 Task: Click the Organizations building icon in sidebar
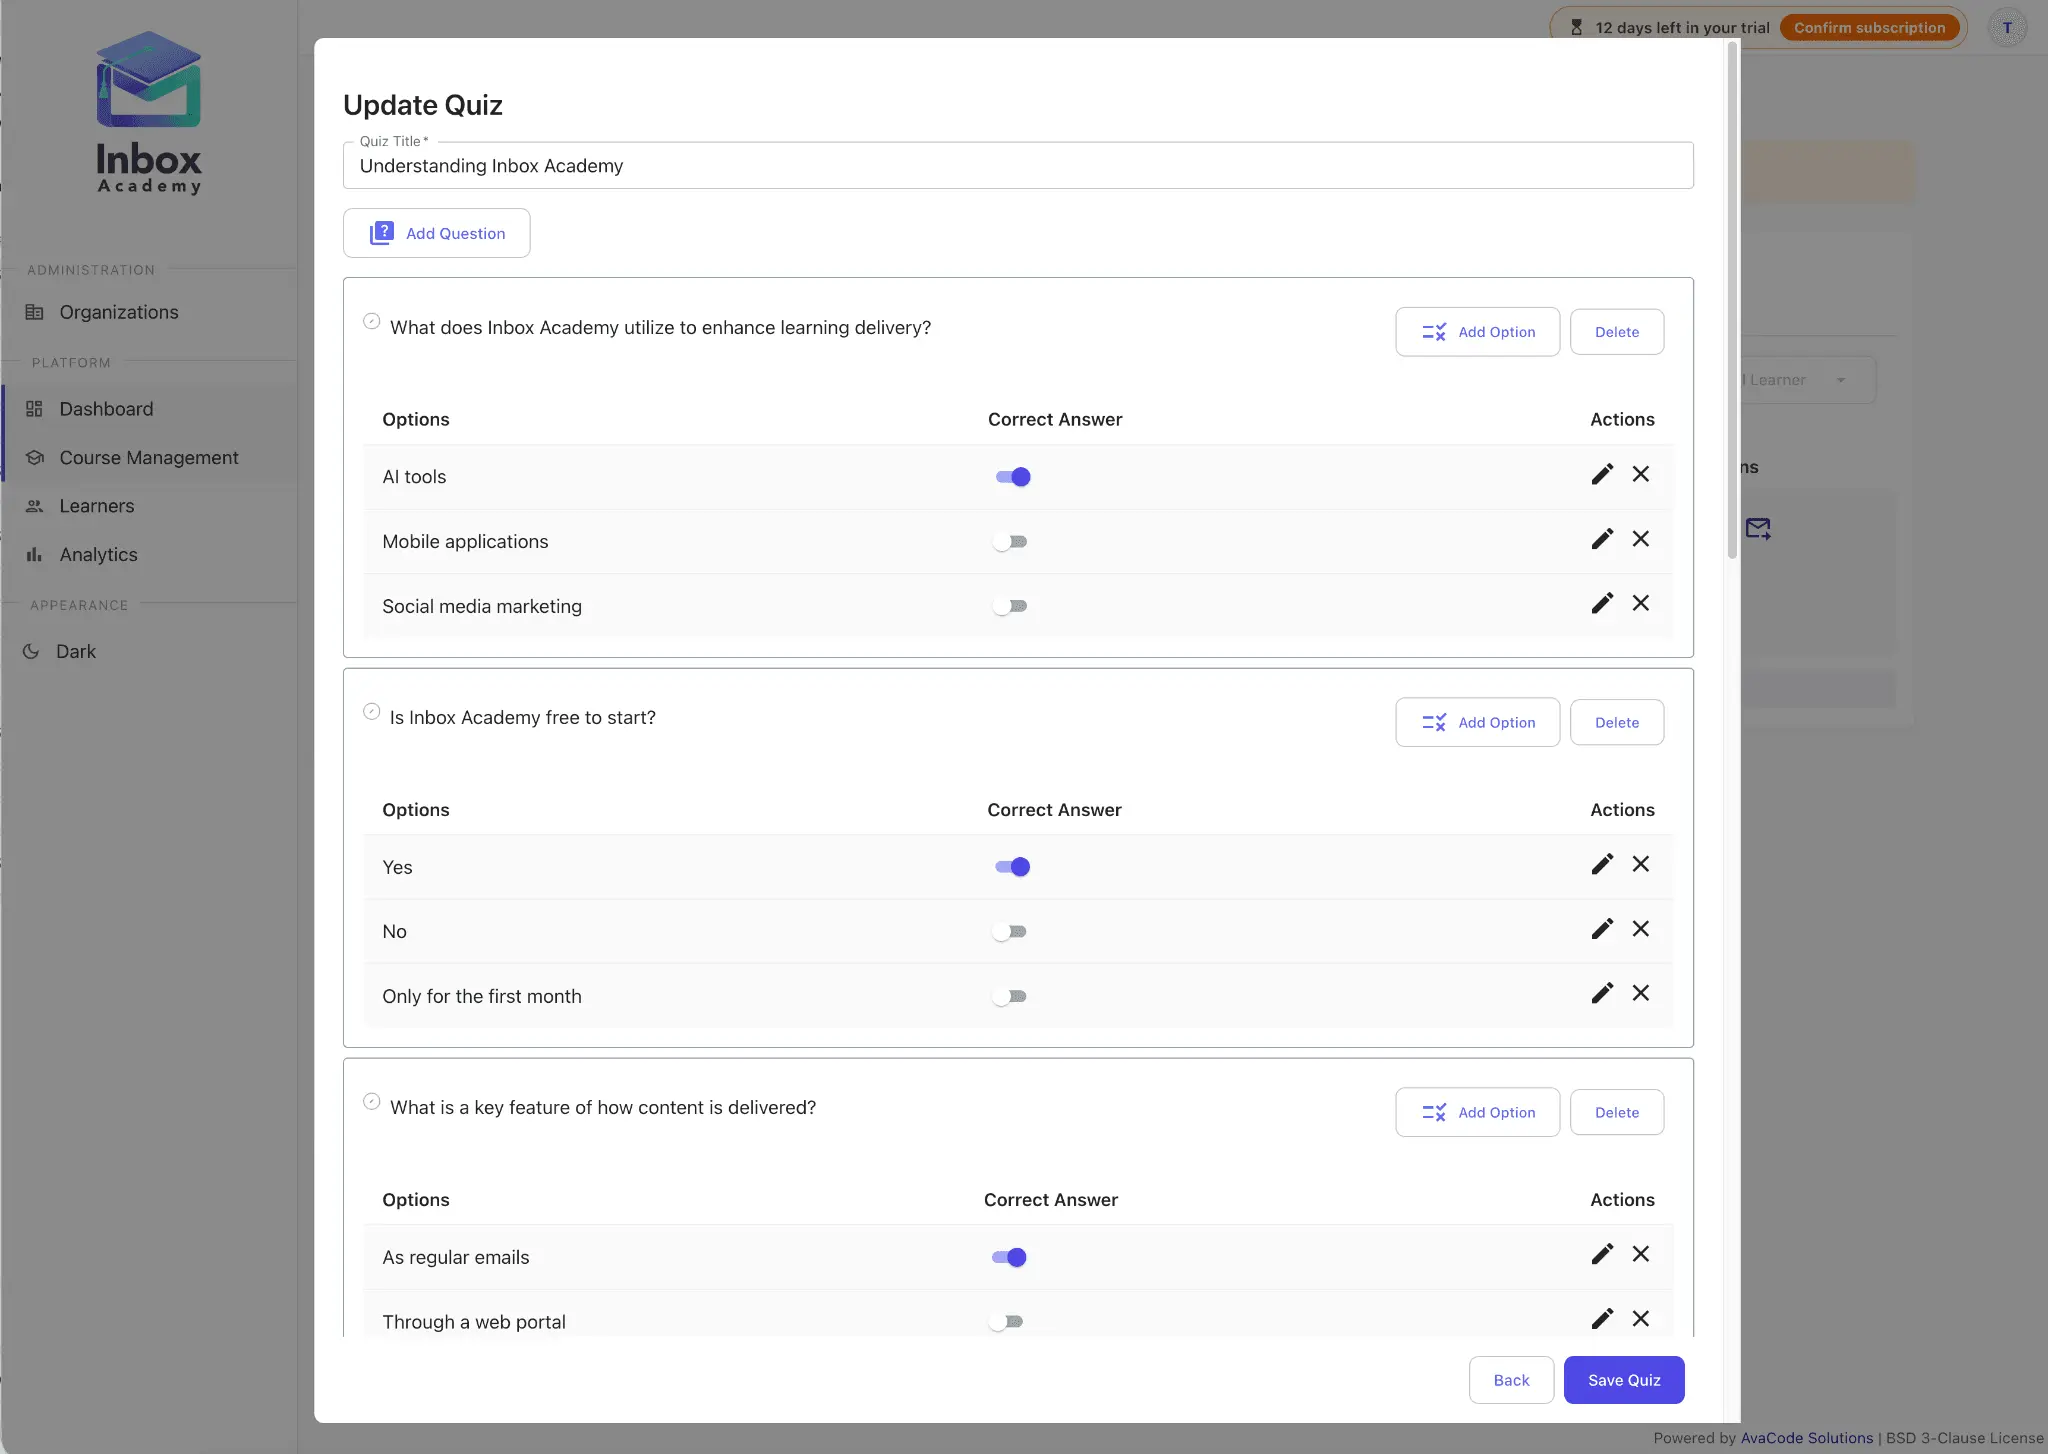pyautogui.click(x=34, y=312)
